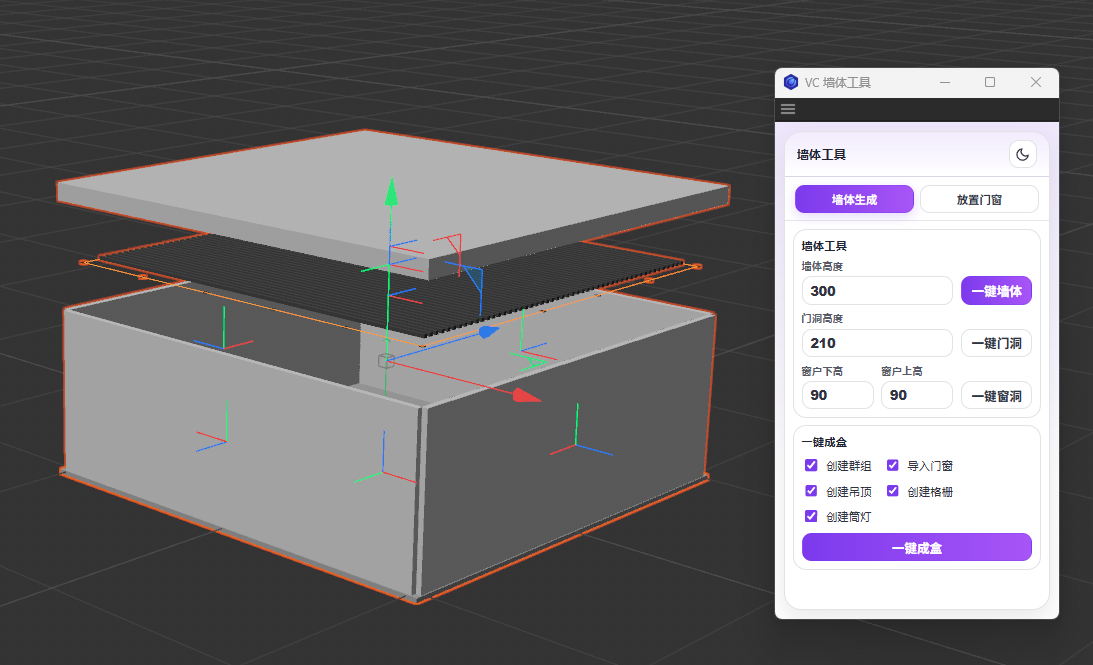Select the blue axis arrow of the gizmo

tap(487, 332)
